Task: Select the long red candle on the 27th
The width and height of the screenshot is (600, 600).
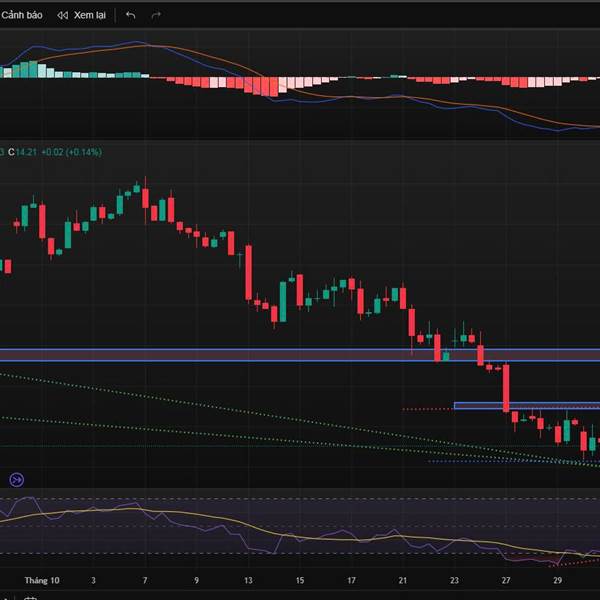Action: [506, 388]
